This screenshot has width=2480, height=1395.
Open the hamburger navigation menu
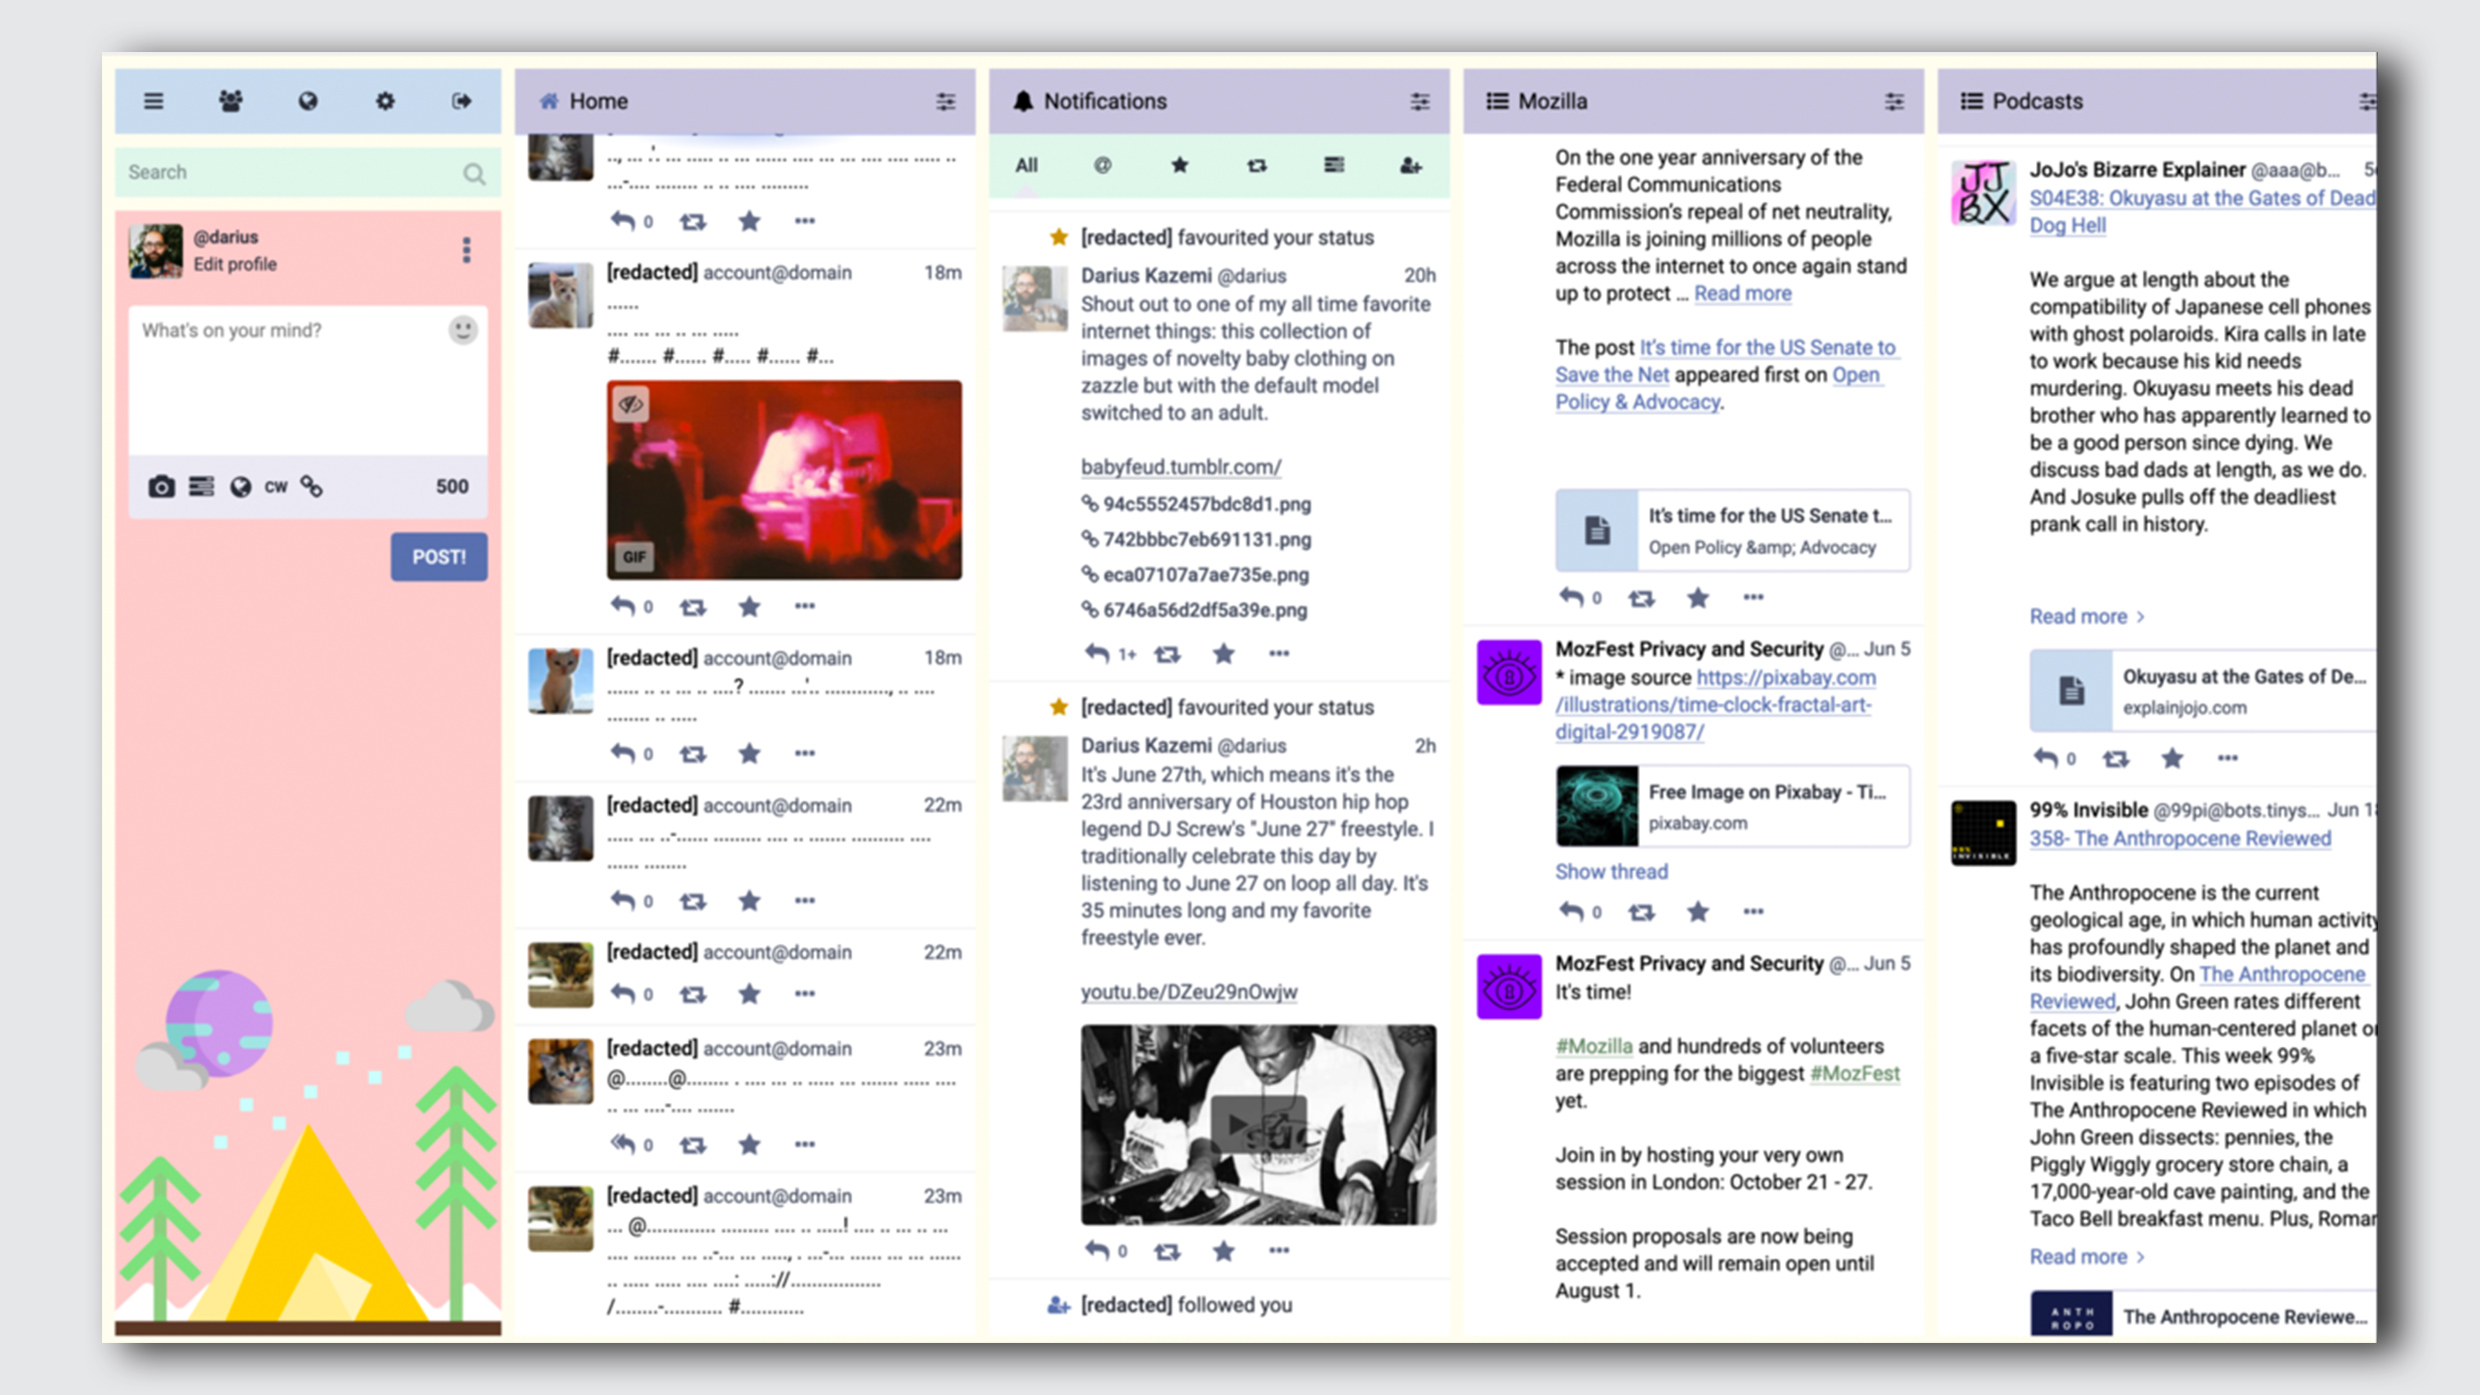pyautogui.click(x=152, y=100)
